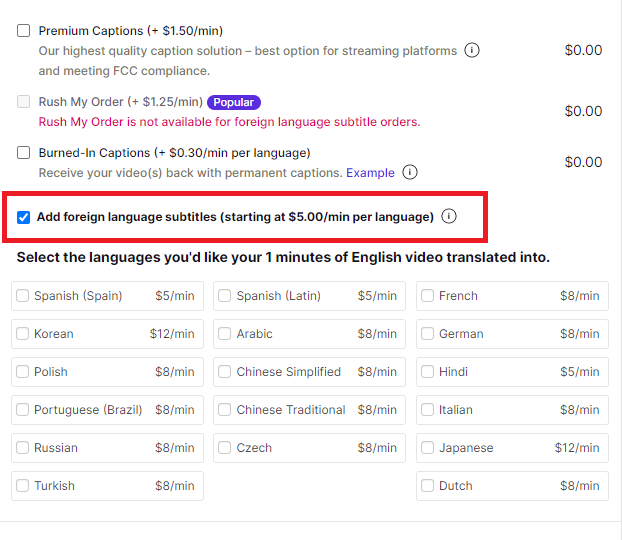Viewport: 622px width, 540px height.
Task: Enable Premium Captions checkbox
Action: tap(24, 31)
